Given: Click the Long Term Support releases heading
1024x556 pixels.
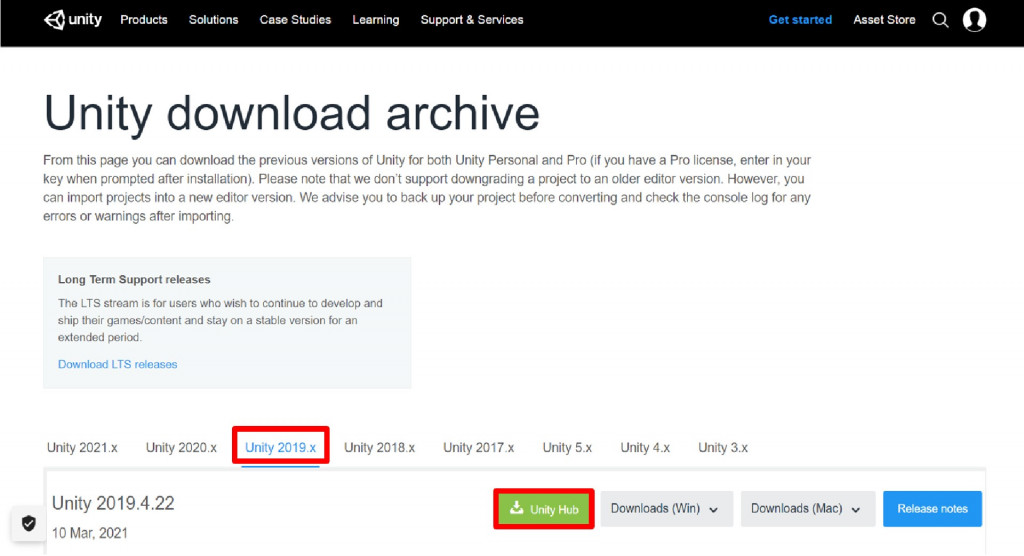Looking at the screenshot, I should (x=134, y=279).
